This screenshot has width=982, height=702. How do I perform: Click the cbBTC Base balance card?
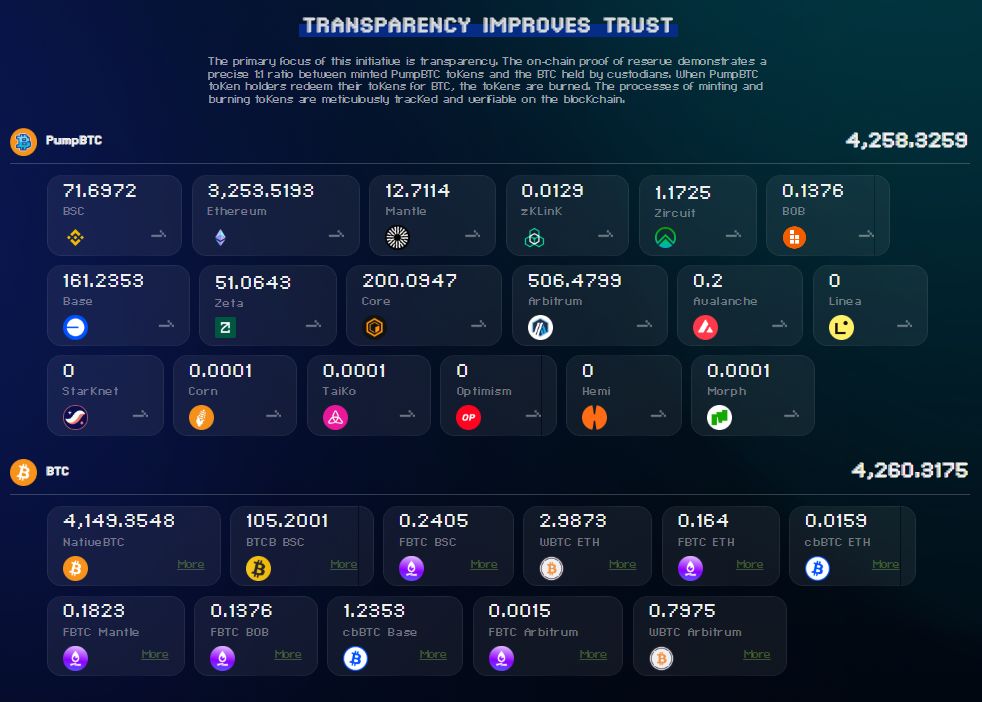394,635
